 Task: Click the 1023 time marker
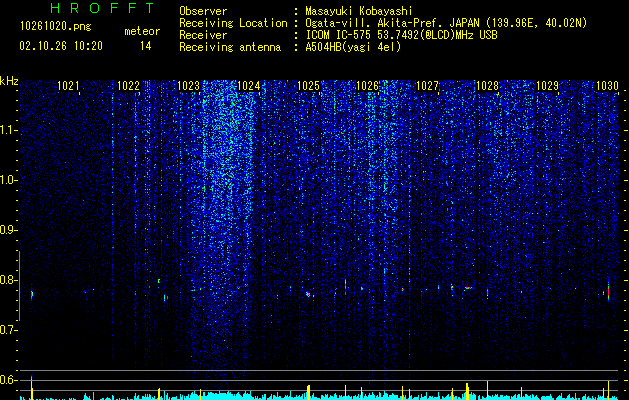pos(189,85)
